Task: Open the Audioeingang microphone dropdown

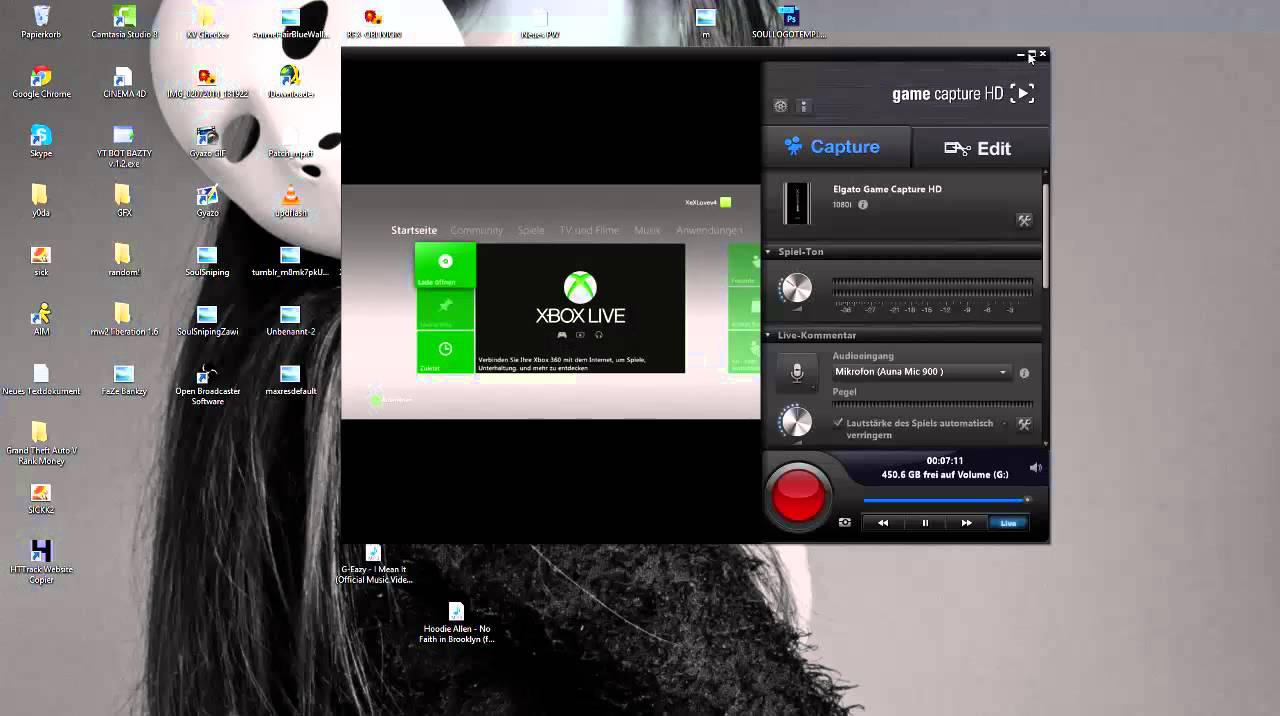Action: click(921, 372)
